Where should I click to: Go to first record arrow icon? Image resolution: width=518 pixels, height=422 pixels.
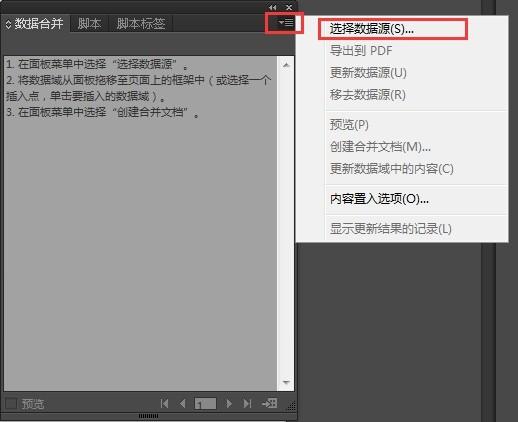click(164, 404)
